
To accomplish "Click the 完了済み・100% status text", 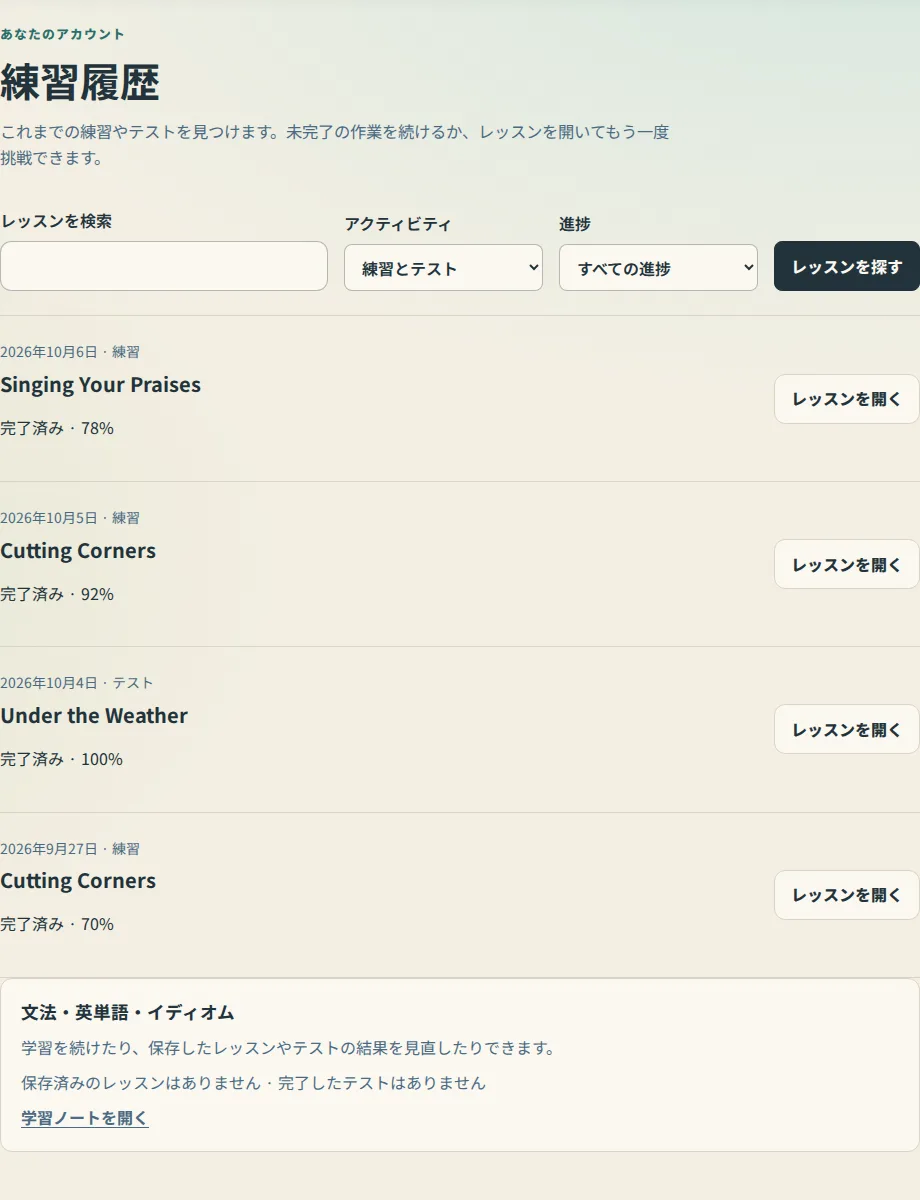I will click(x=61, y=759).
